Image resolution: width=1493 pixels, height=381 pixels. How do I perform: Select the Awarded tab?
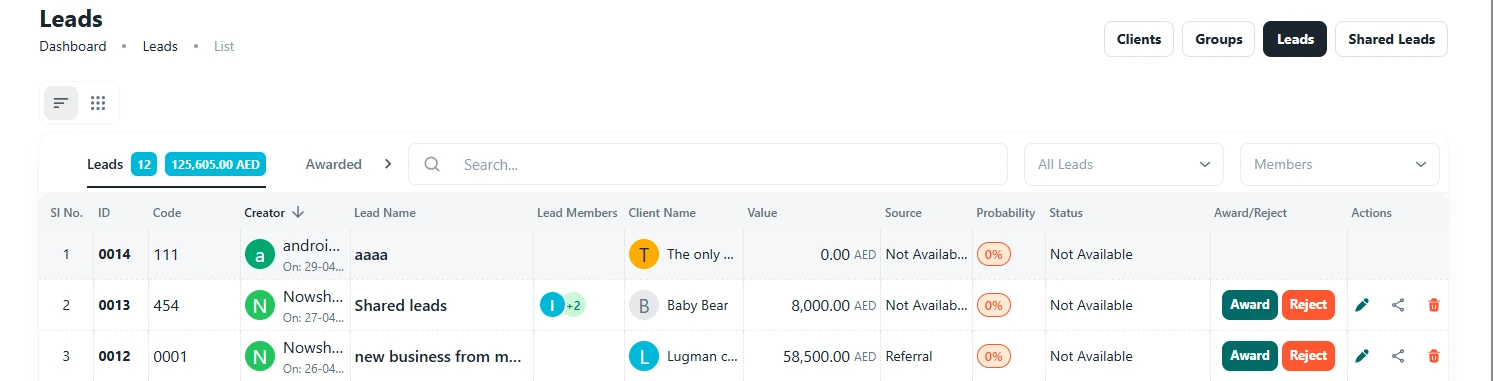pyautogui.click(x=334, y=164)
